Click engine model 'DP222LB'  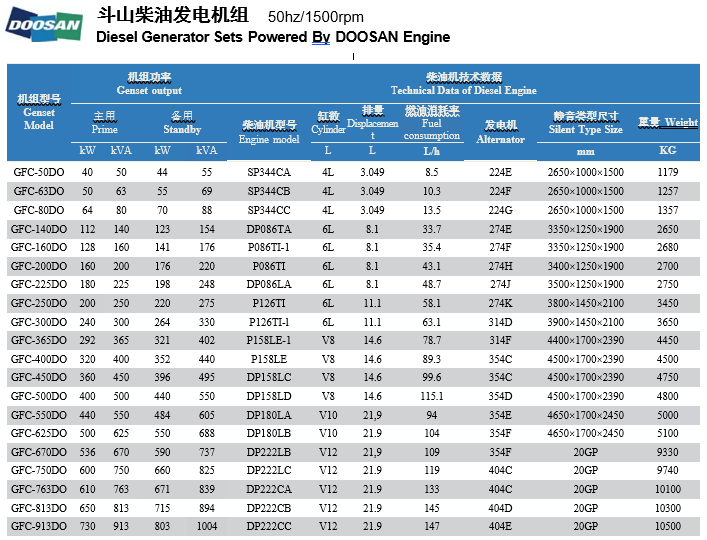point(269,452)
